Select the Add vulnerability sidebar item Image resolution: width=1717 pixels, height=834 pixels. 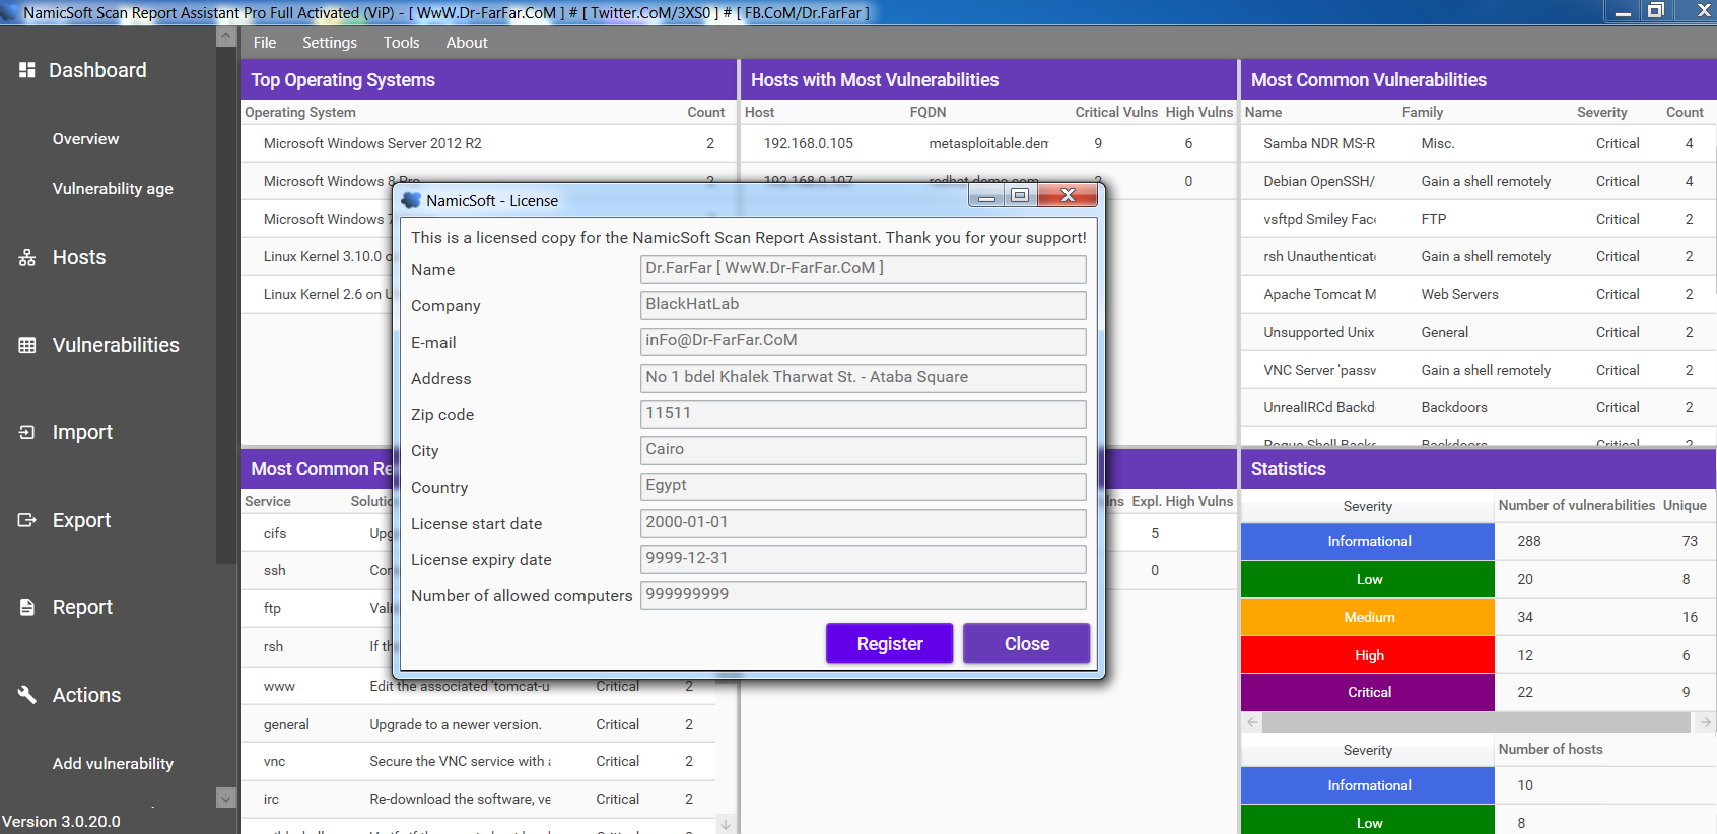click(x=113, y=764)
